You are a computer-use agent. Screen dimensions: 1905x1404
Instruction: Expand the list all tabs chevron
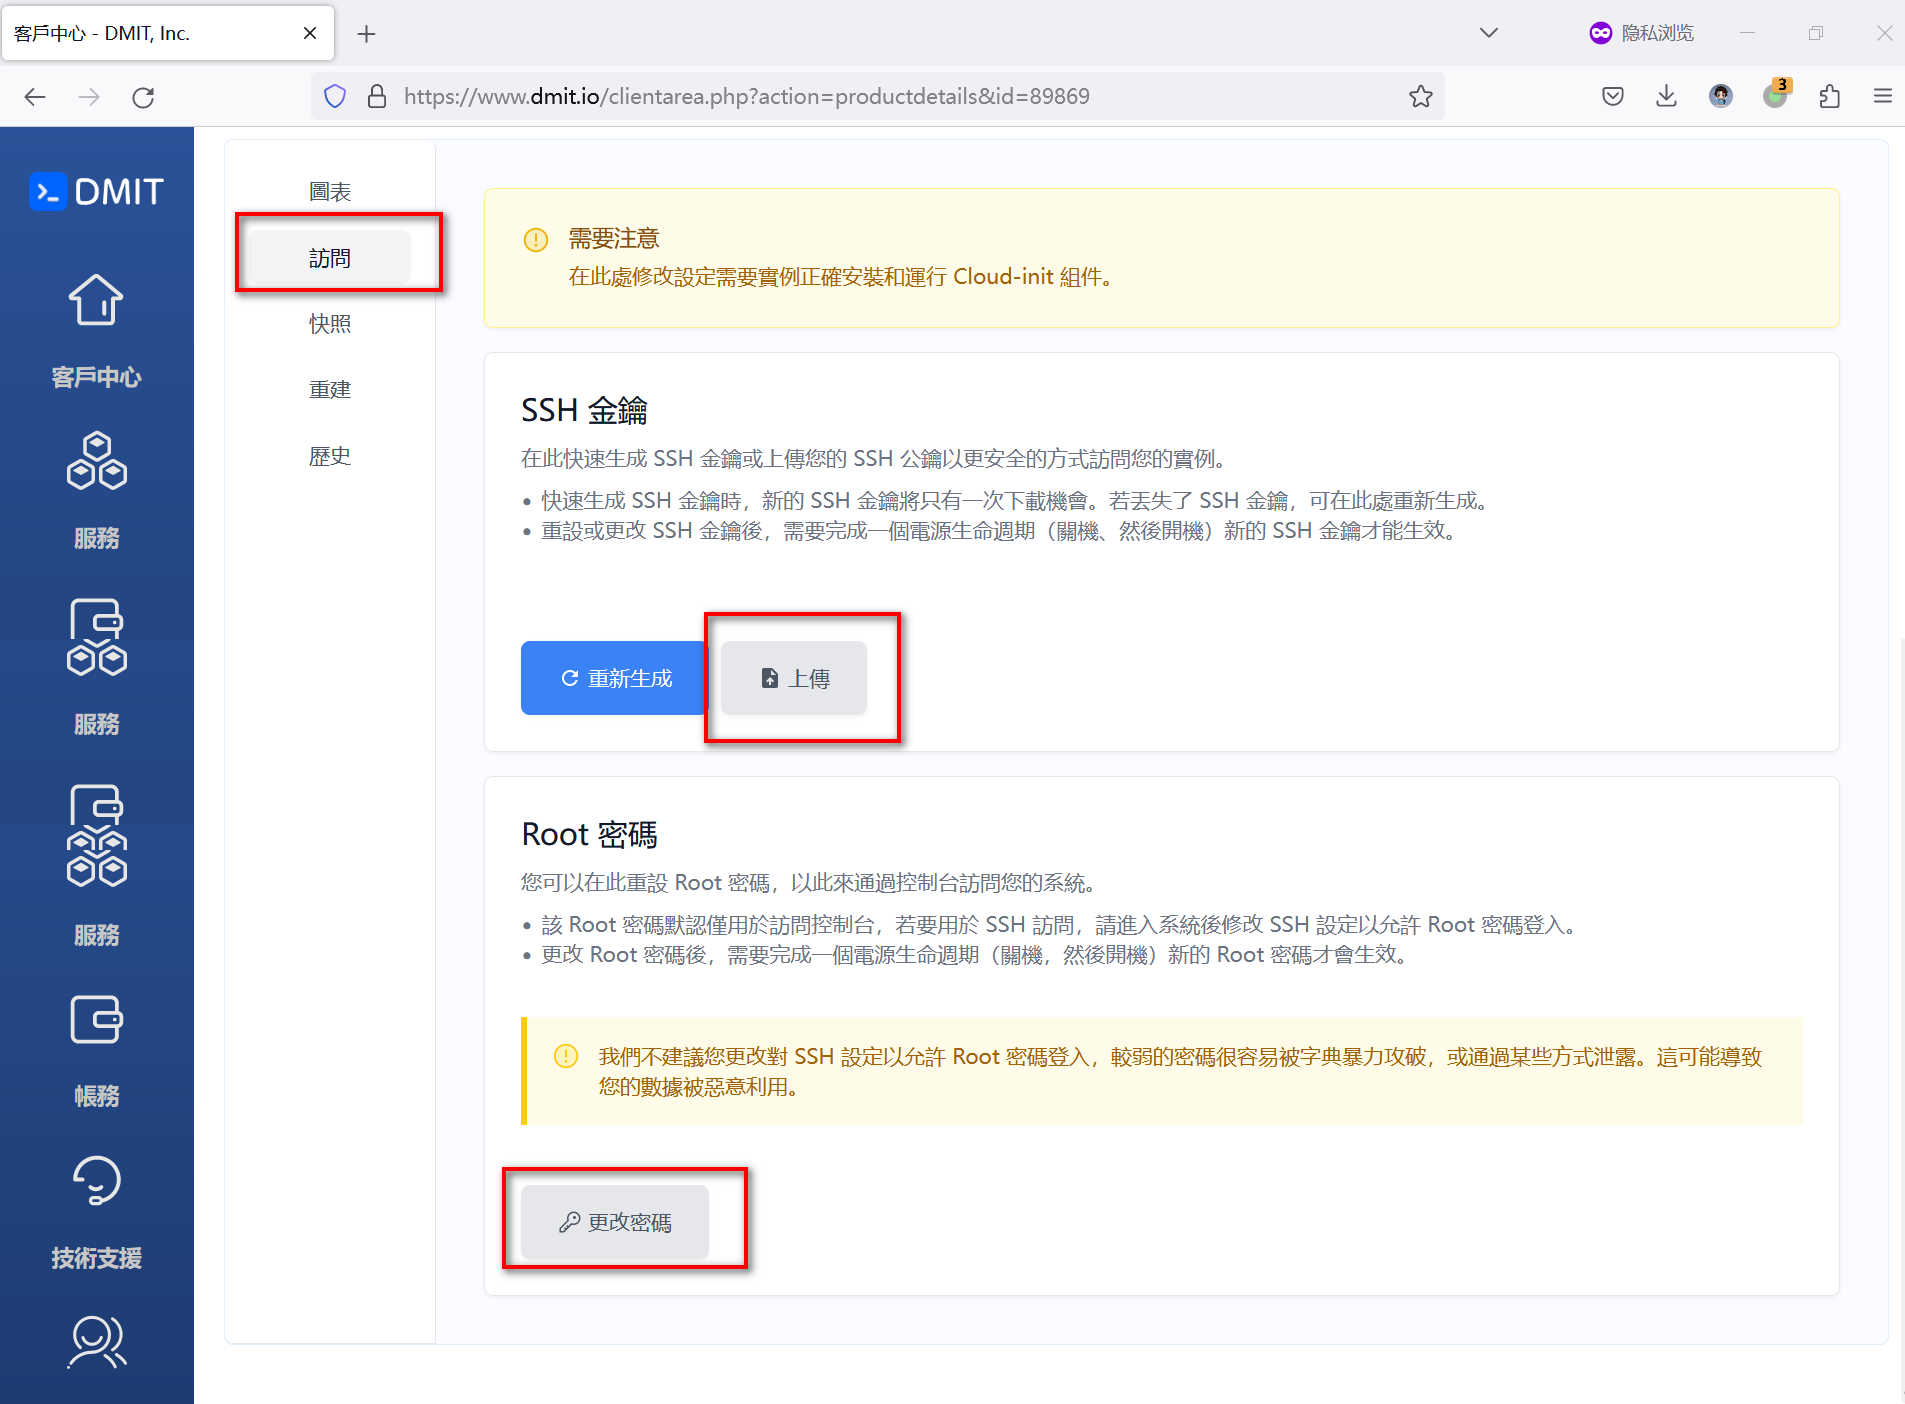point(1488,33)
